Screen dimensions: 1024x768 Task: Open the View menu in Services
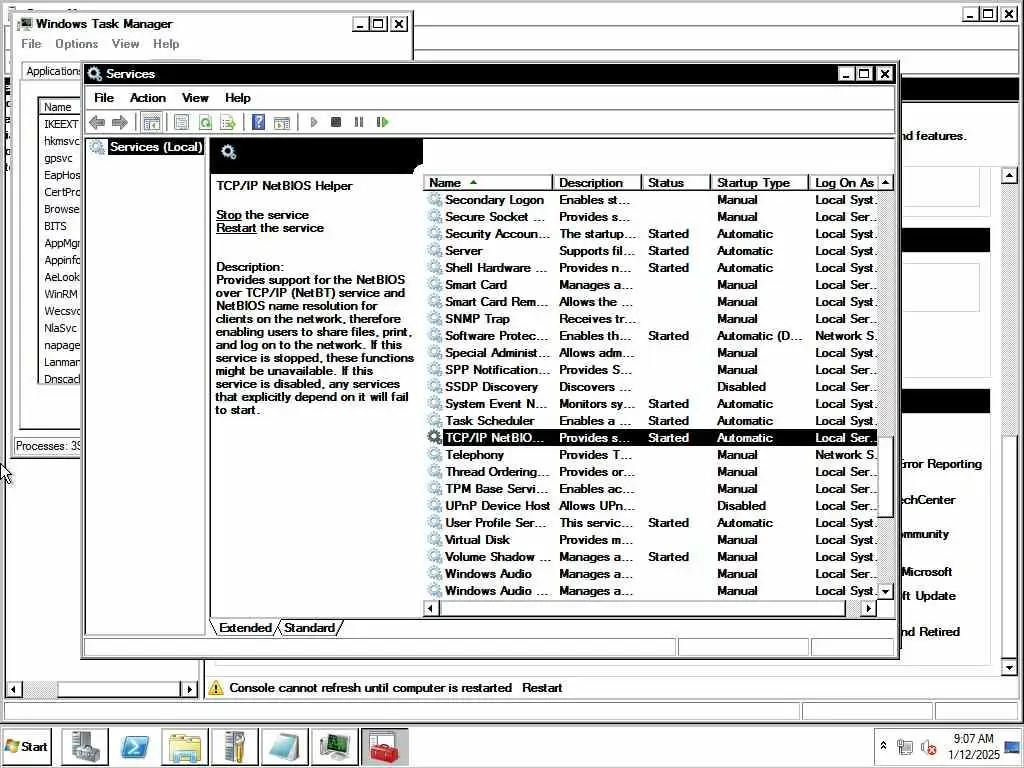pyautogui.click(x=195, y=98)
